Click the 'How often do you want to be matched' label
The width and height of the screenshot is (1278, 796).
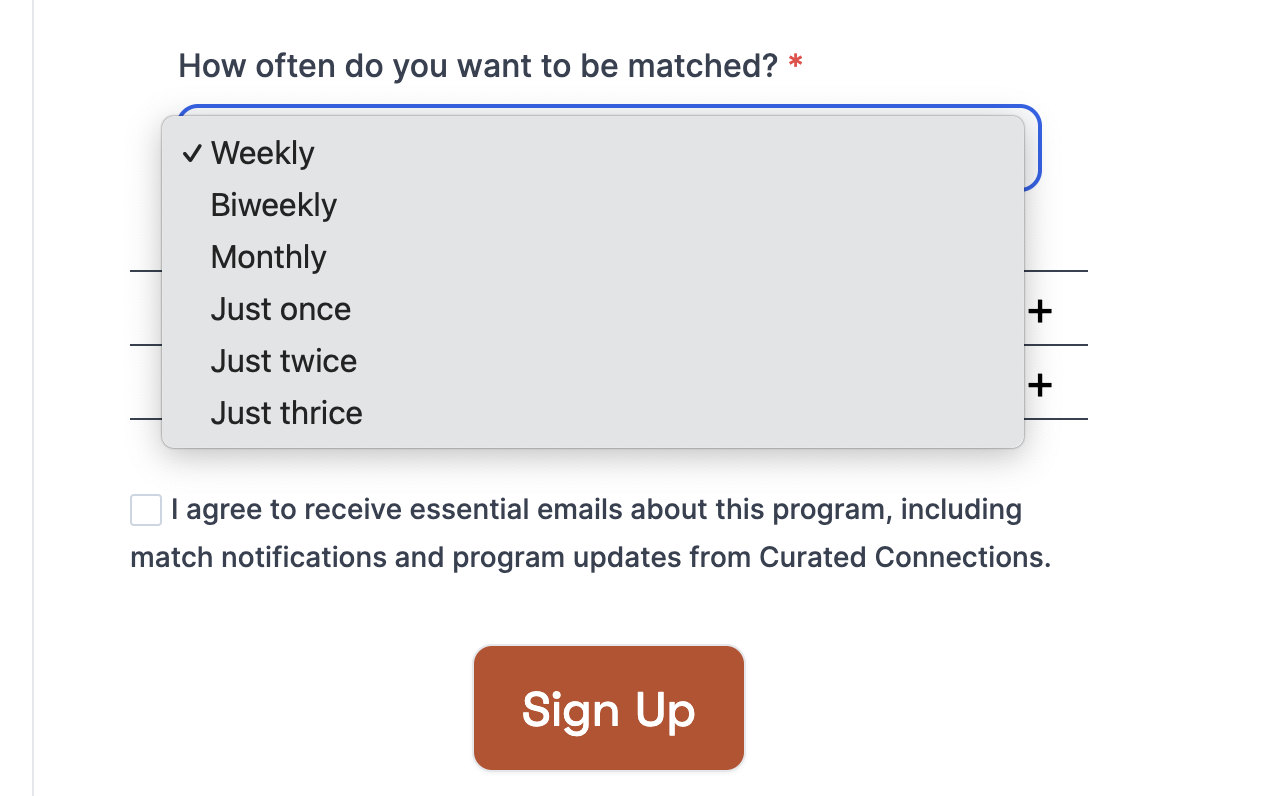tap(478, 66)
